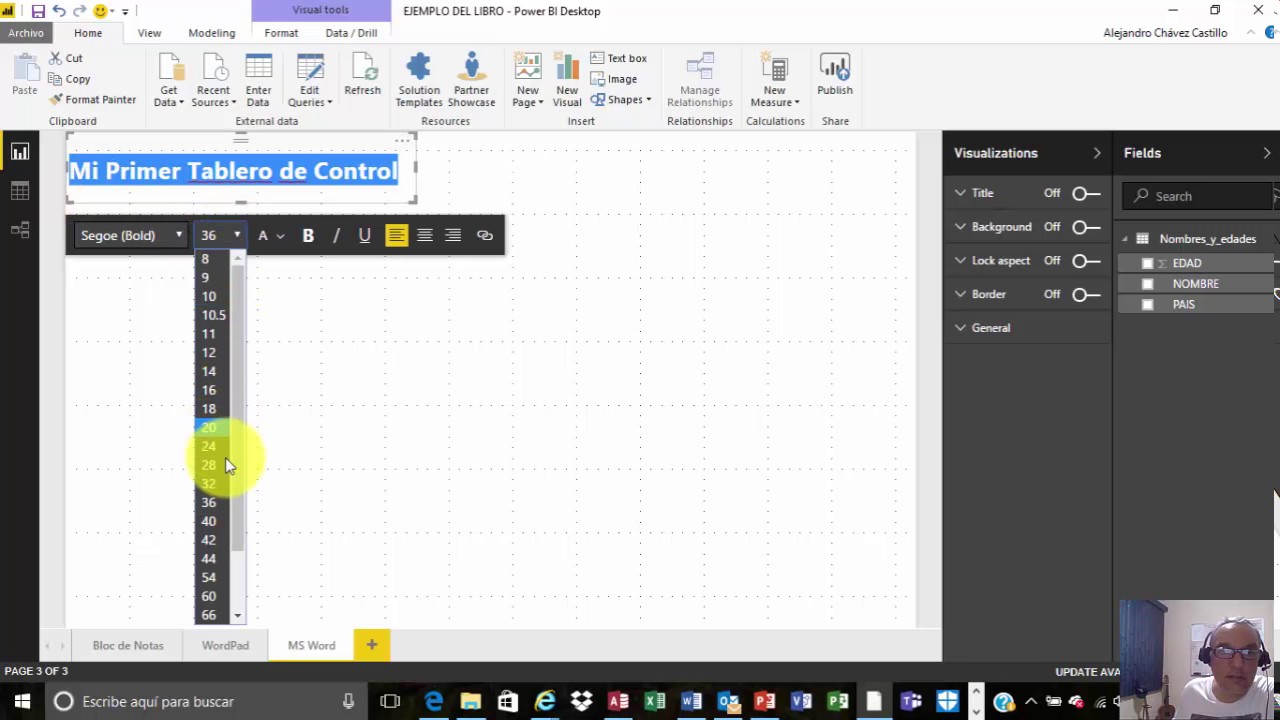
Task: Toggle the Lock aspect switch
Action: (x=1086, y=261)
